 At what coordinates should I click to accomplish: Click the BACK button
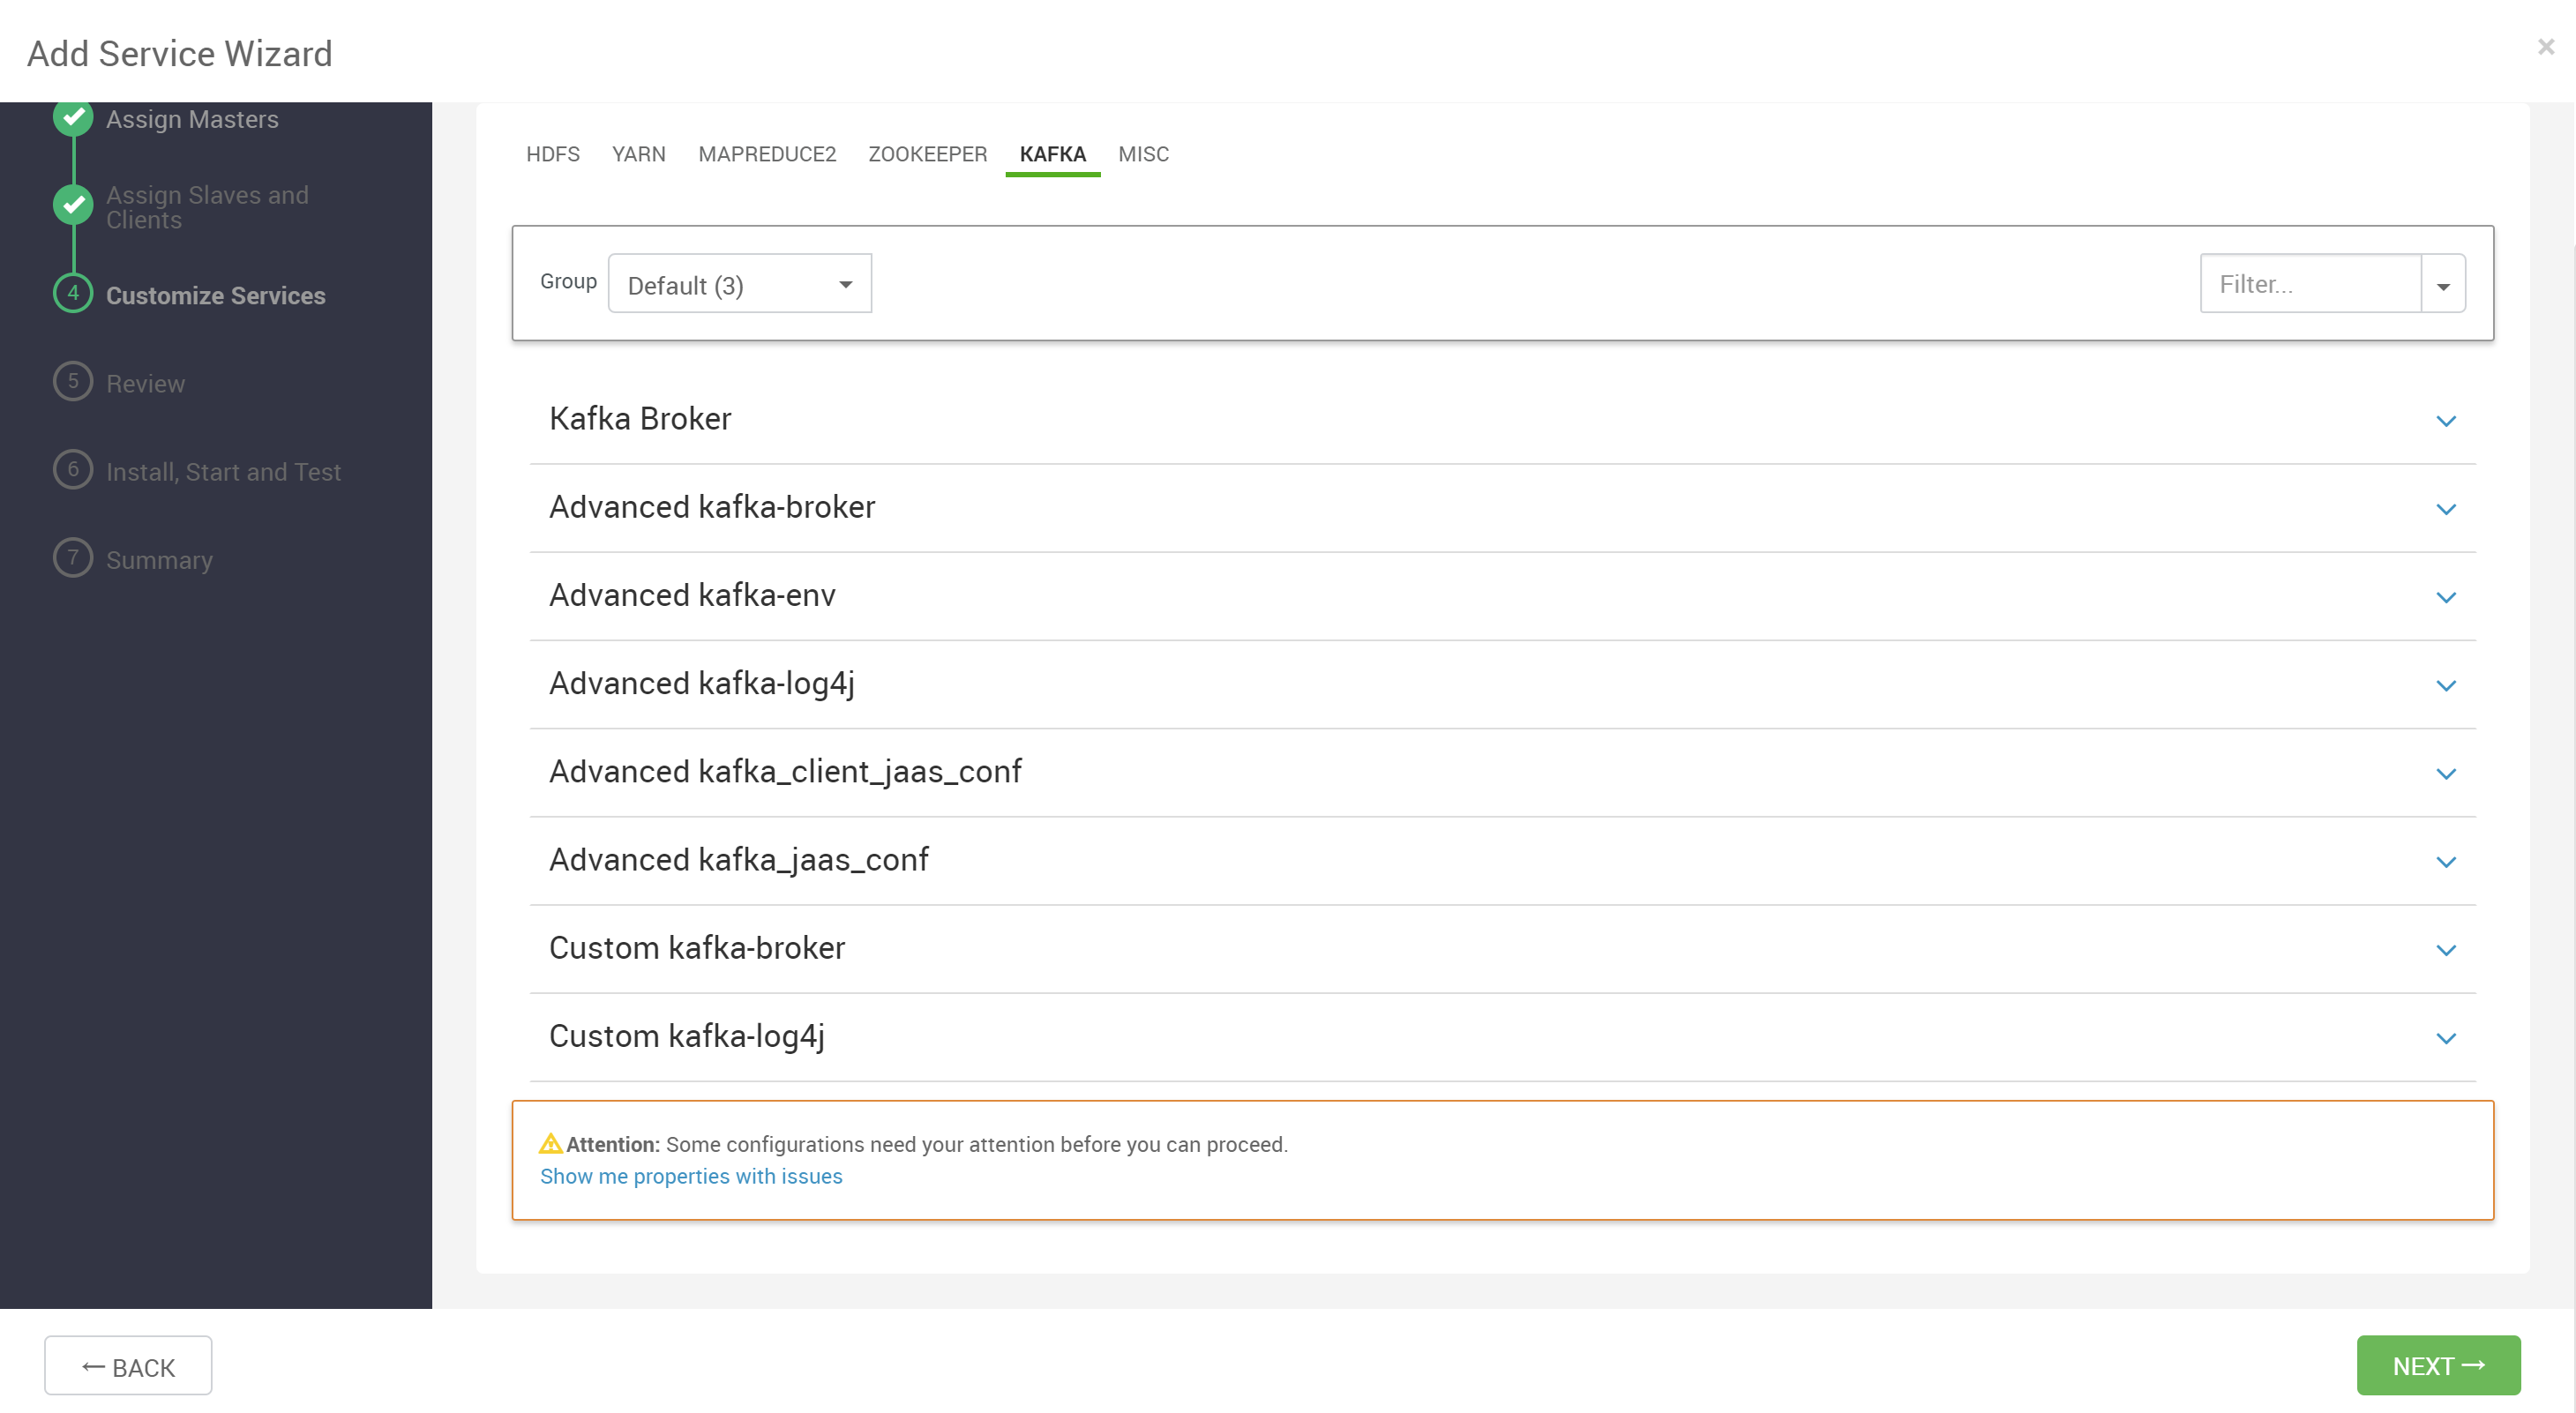click(x=128, y=1365)
